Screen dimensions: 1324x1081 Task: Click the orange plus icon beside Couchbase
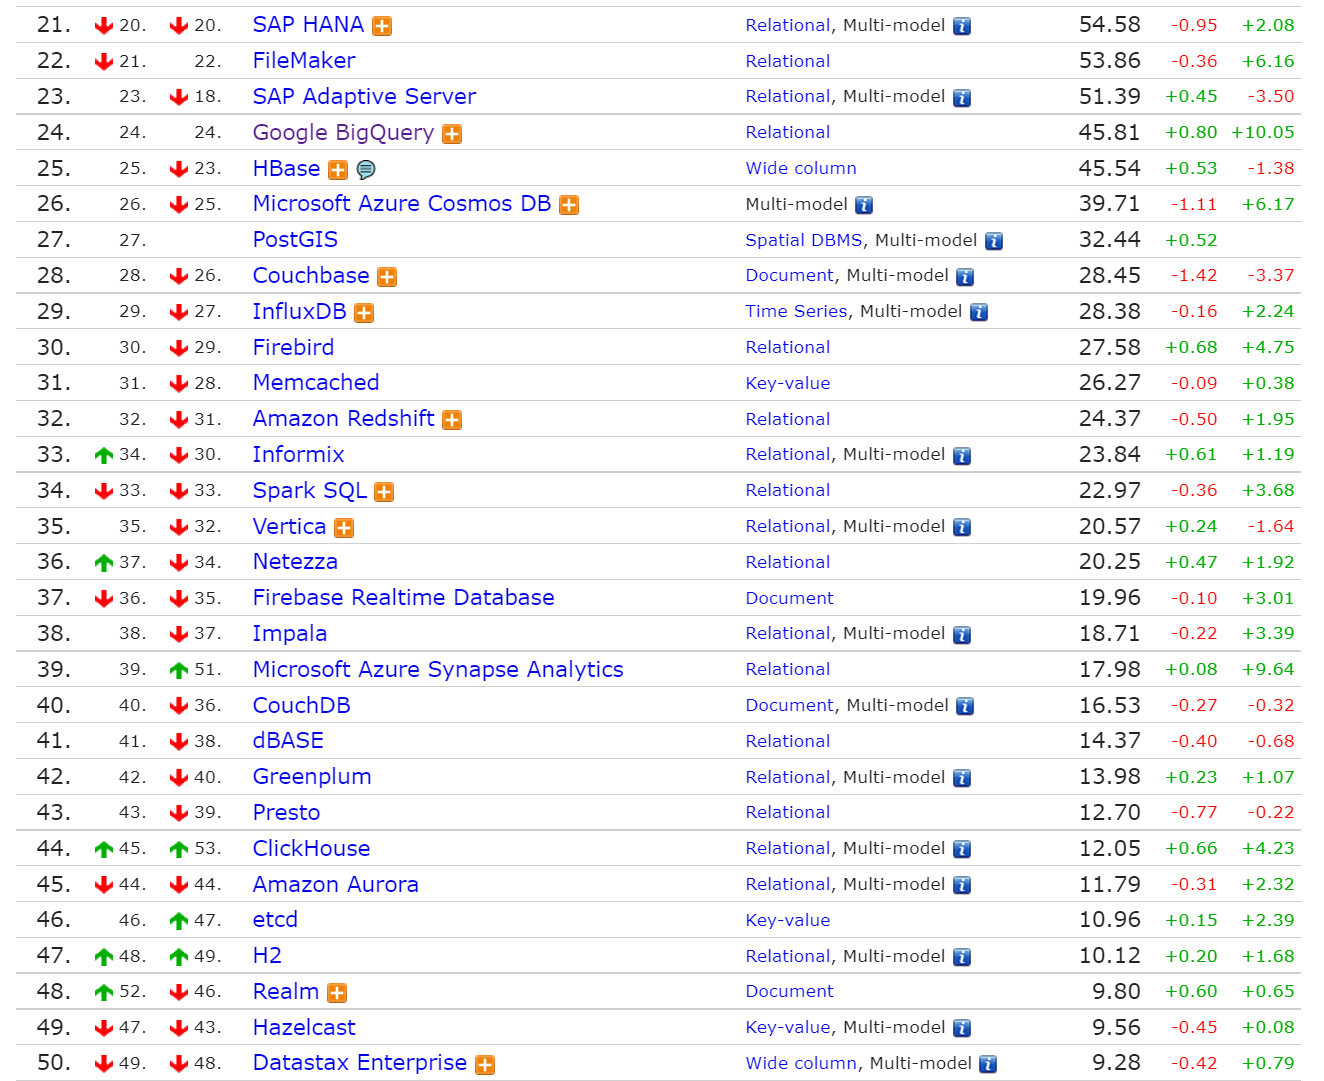(387, 277)
